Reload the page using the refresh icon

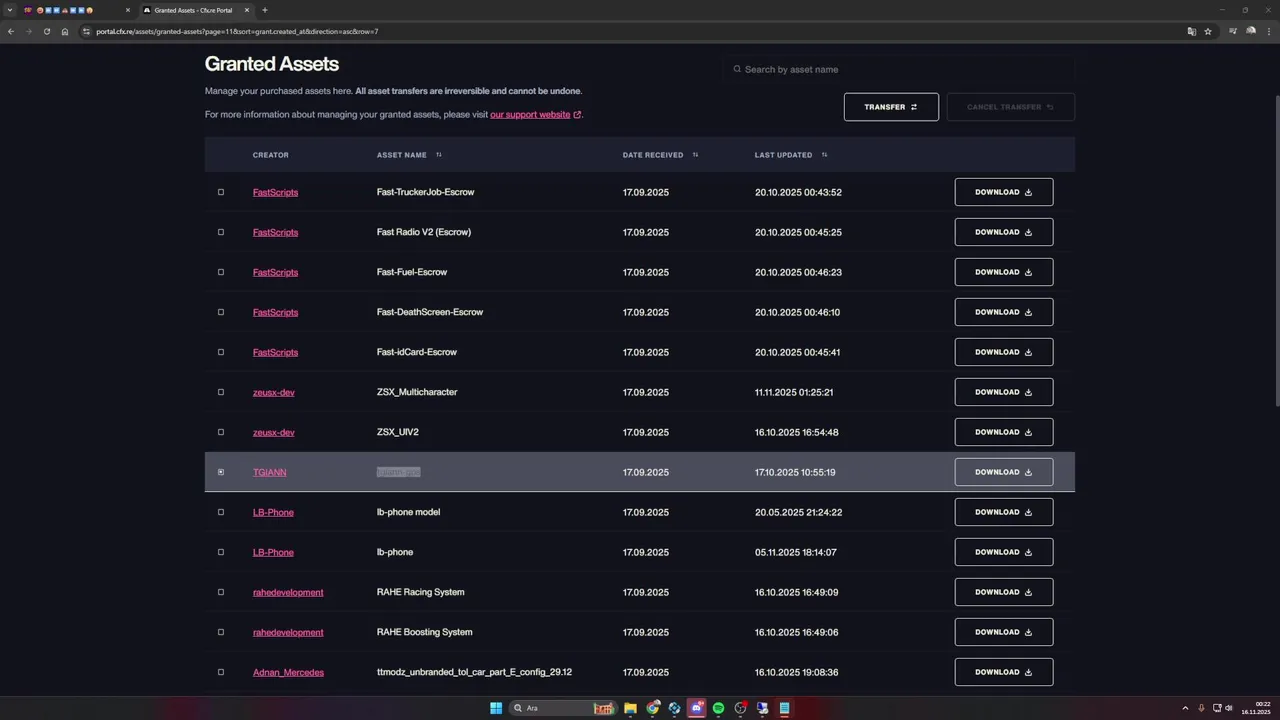[x=46, y=31]
